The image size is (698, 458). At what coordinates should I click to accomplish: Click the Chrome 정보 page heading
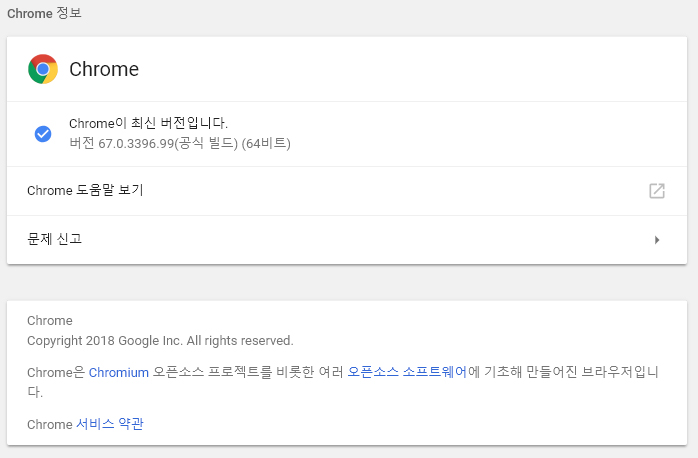click(45, 14)
